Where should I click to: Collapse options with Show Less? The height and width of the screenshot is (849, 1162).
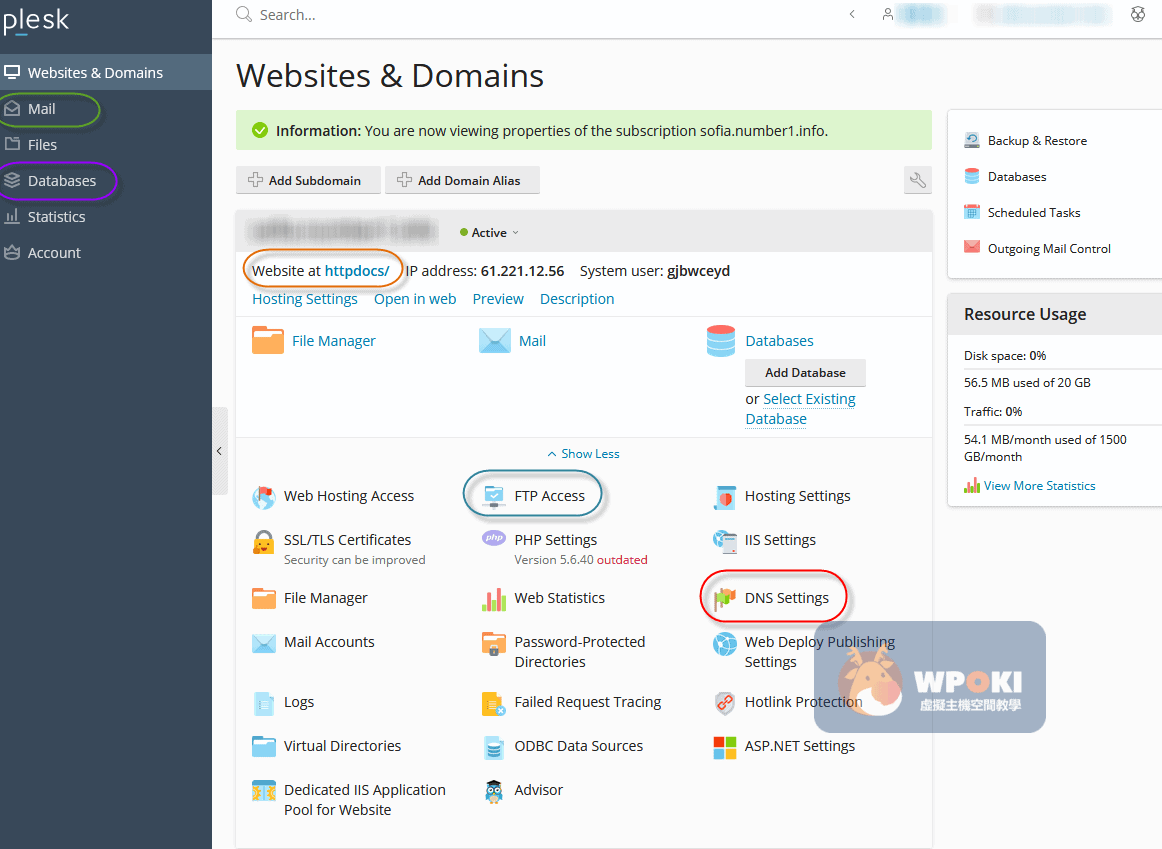coord(583,454)
